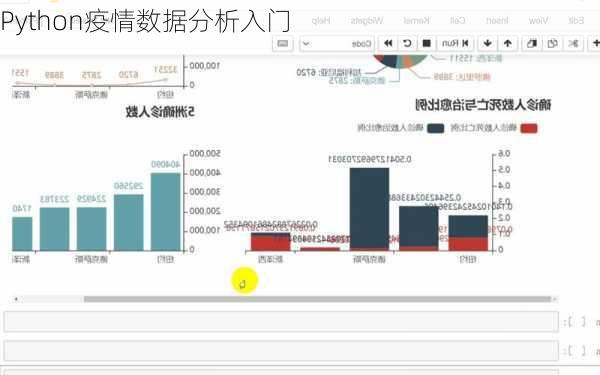This screenshot has width=600, height=375.
Task: Paste cells below icon
Action: coord(532,43)
